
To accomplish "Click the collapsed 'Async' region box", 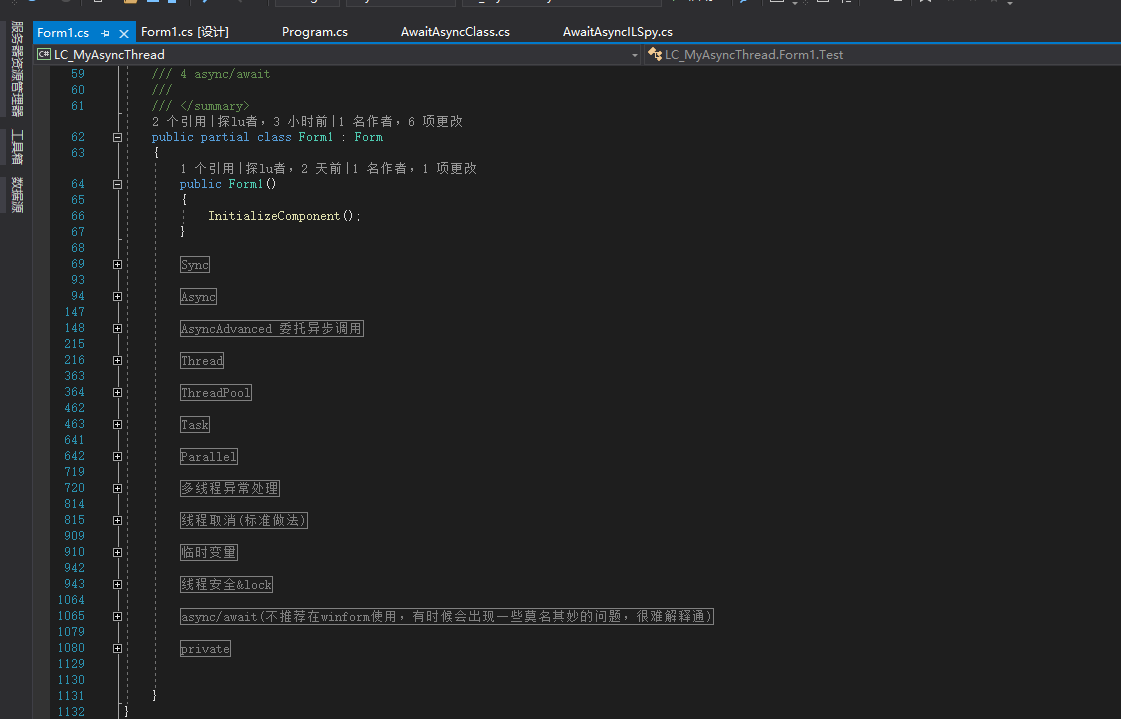I will pyautogui.click(x=198, y=297).
